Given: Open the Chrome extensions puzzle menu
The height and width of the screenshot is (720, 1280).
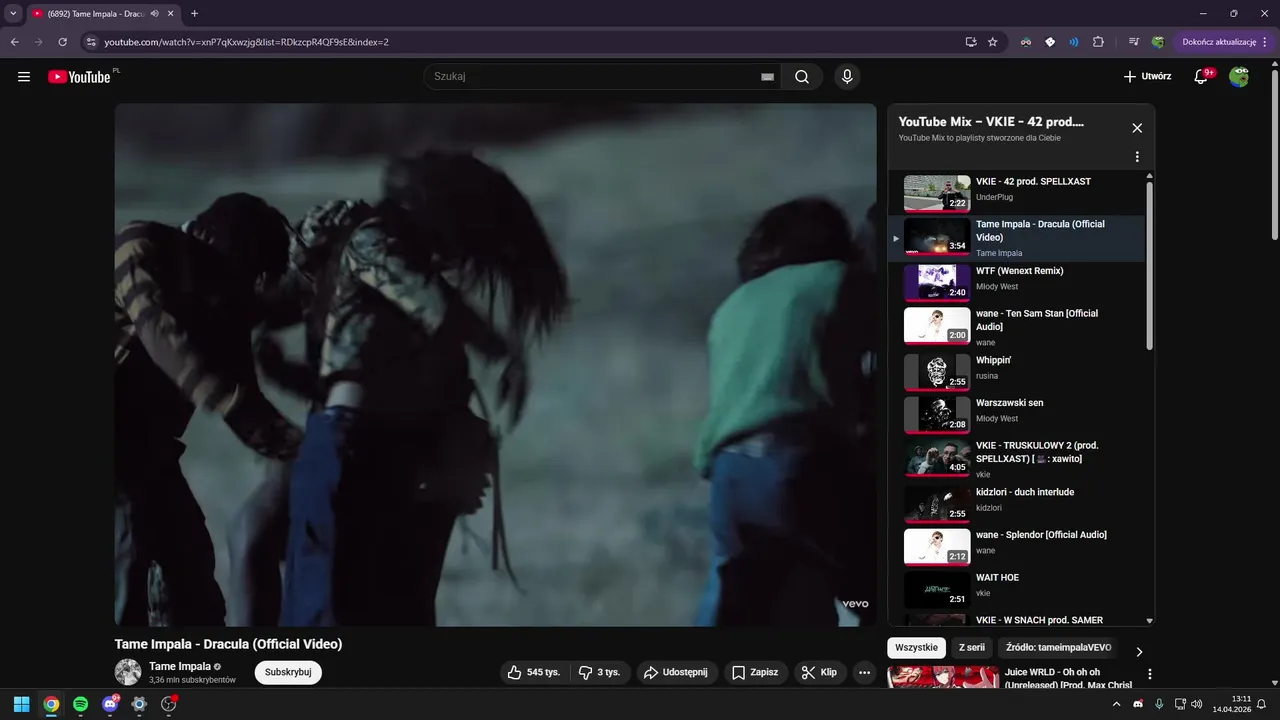Looking at the screenshot, I should [1098, 42].
